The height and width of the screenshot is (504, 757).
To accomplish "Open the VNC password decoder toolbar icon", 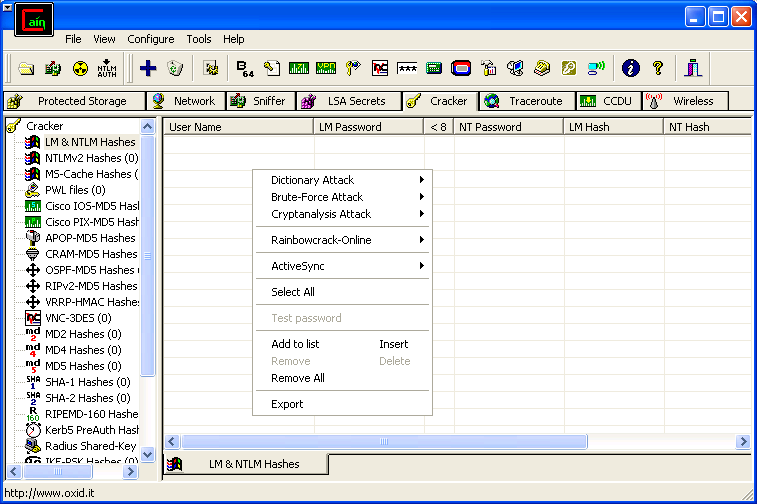I will tap(380, 68).
